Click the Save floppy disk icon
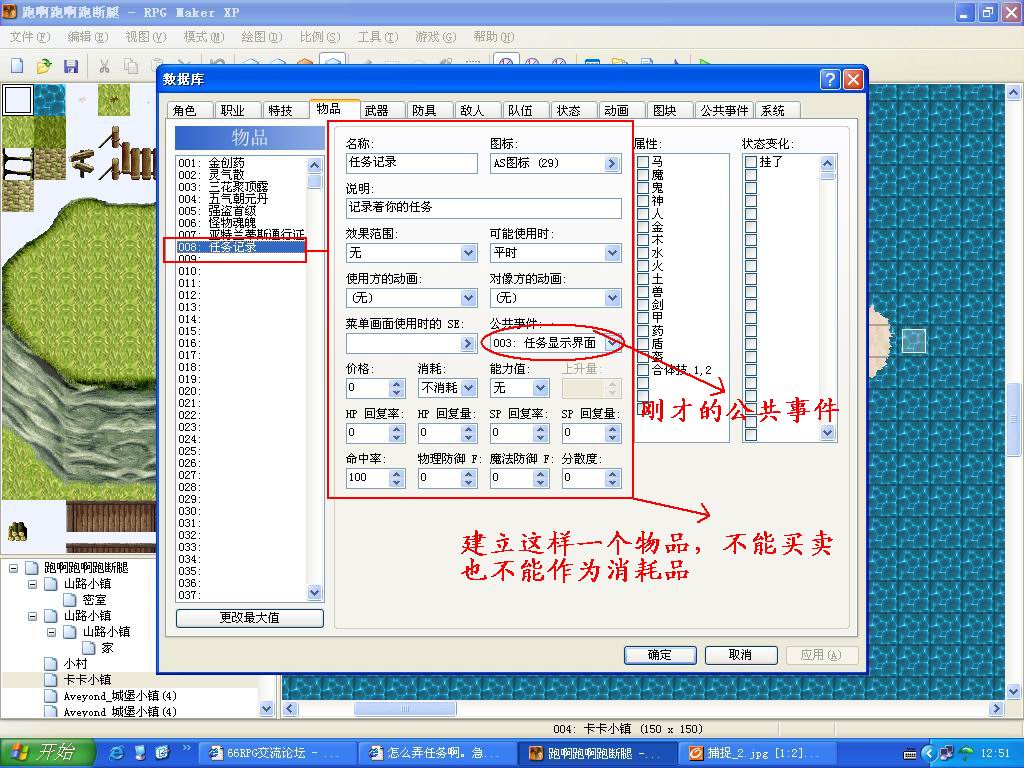The width and height of the screenshot is (1024, 768). 71,65
